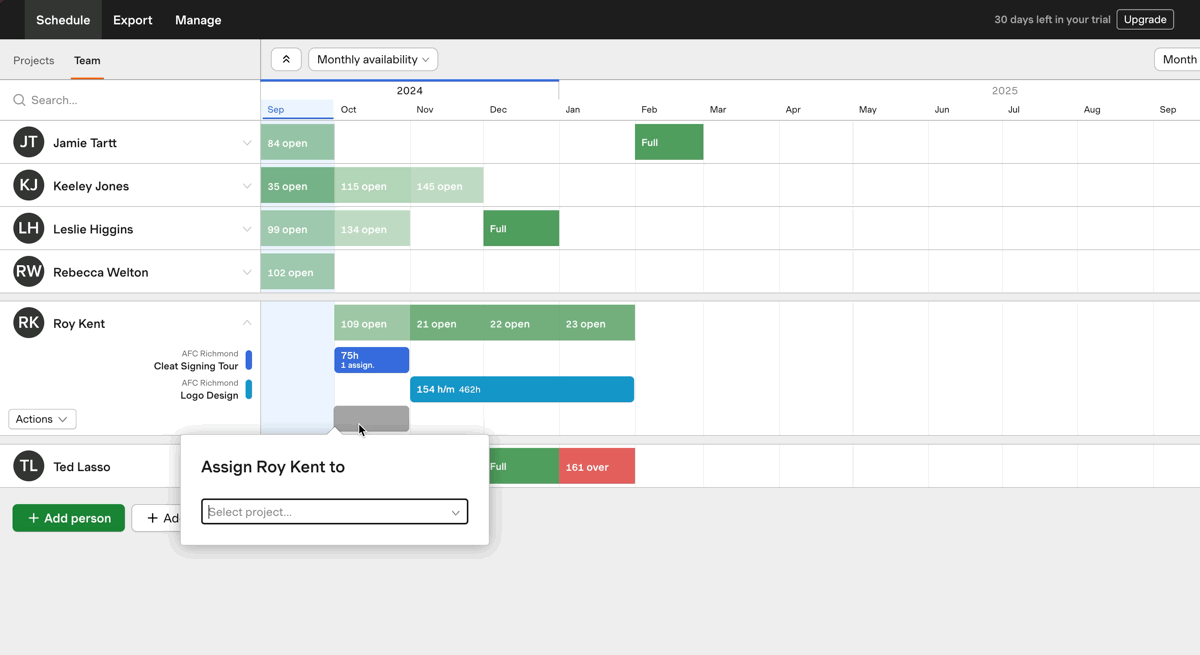Viewport: 1200px width, 655px height.
Task: Select the 154 h/m Logo Design assignment bar
Action: pyautogui.click(x=522, y=389)
